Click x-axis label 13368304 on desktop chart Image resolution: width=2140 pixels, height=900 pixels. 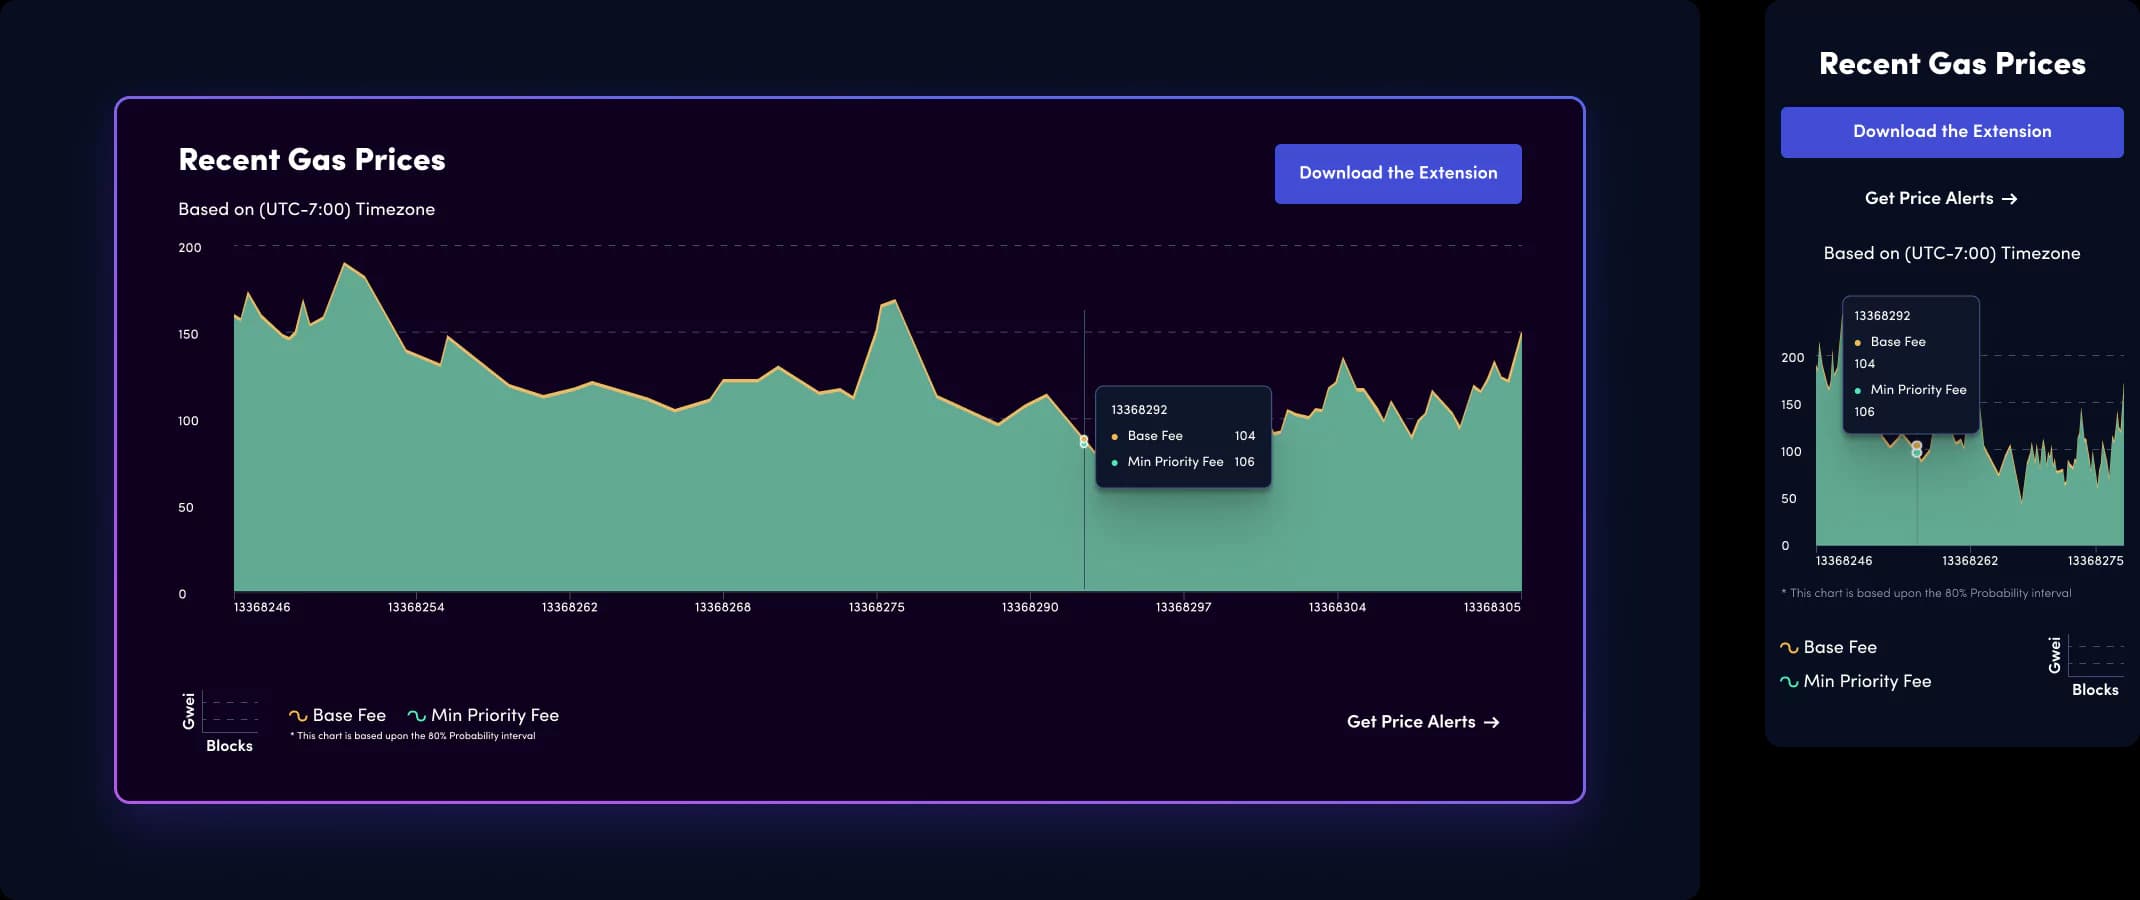click(1337, 607)
